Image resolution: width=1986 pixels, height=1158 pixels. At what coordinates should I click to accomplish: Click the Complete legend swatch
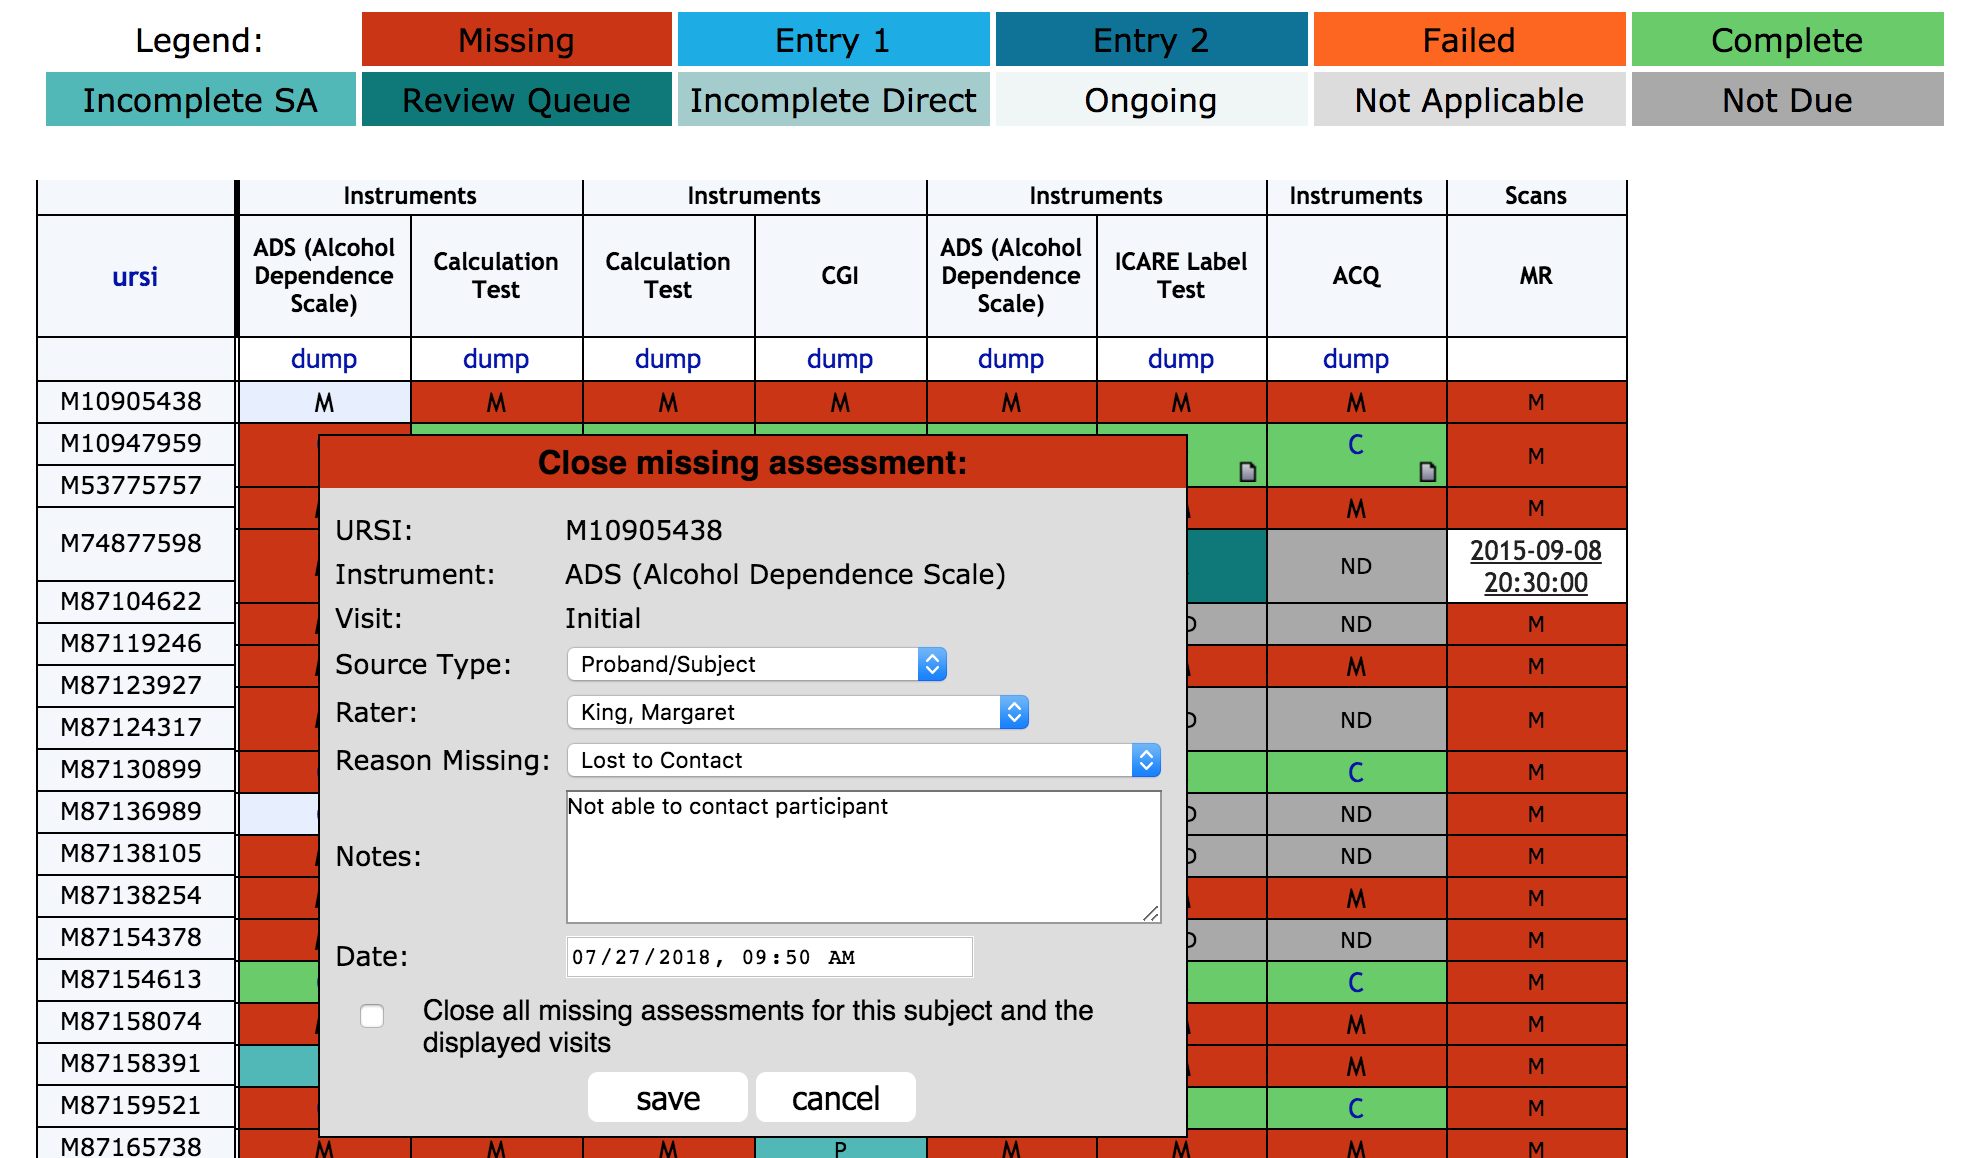(x=1788, y=40)
